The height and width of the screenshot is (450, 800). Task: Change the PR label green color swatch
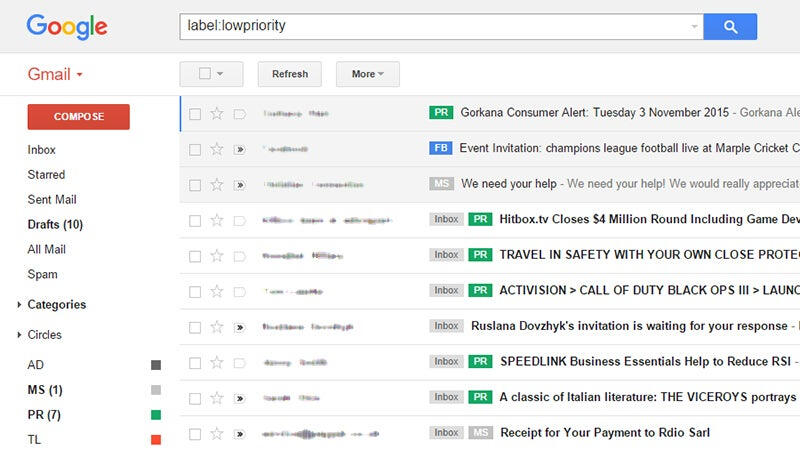click(x=156, y=415)
